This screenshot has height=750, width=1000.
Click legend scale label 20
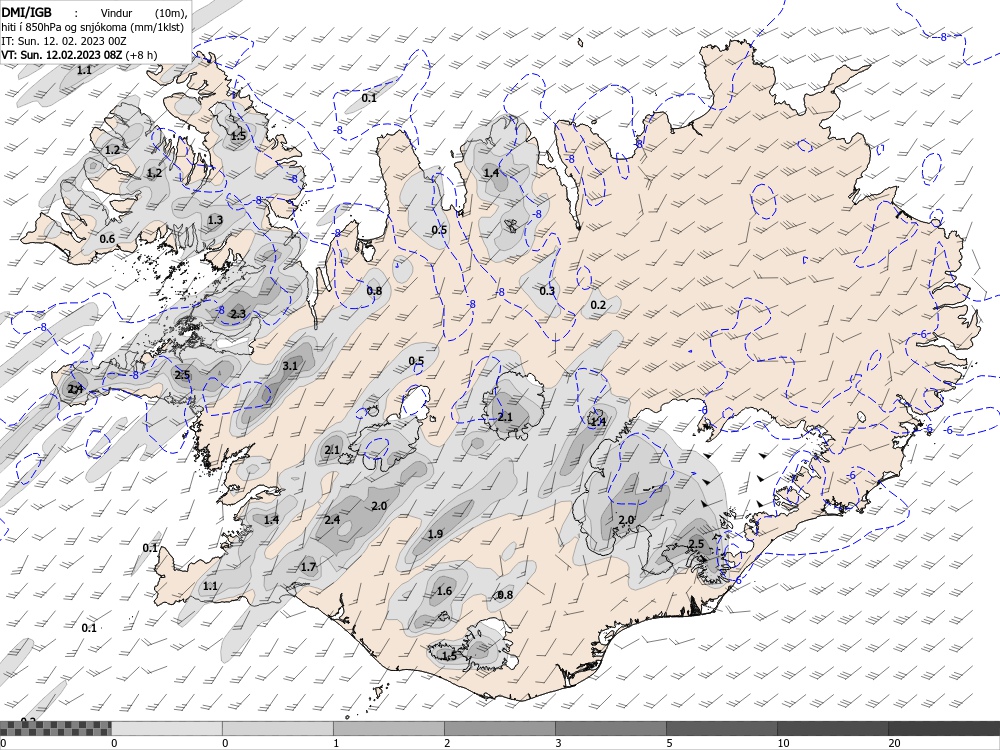coord(894,743)
